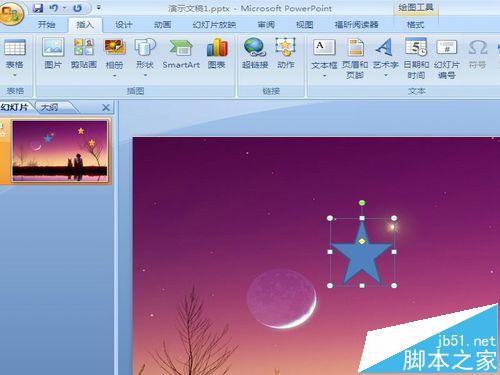The width and height of the screenshot is (500, 375).
Task: Open the 动画 tab
Action: tap(162, 25)
